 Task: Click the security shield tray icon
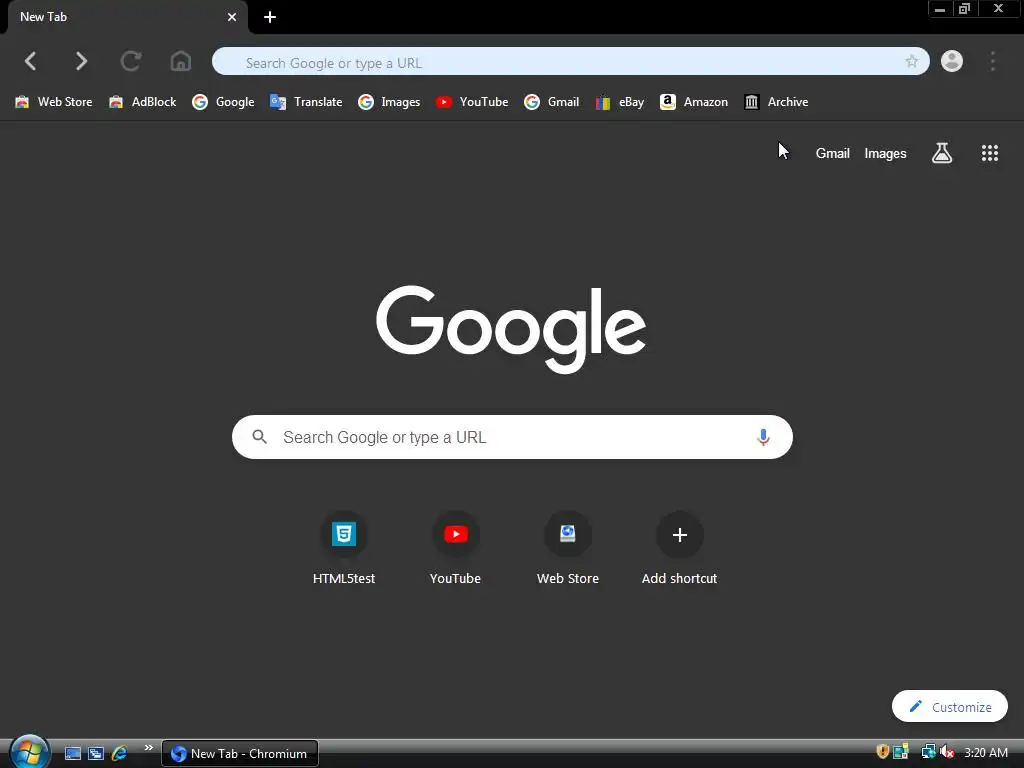[x=882, y=752]
